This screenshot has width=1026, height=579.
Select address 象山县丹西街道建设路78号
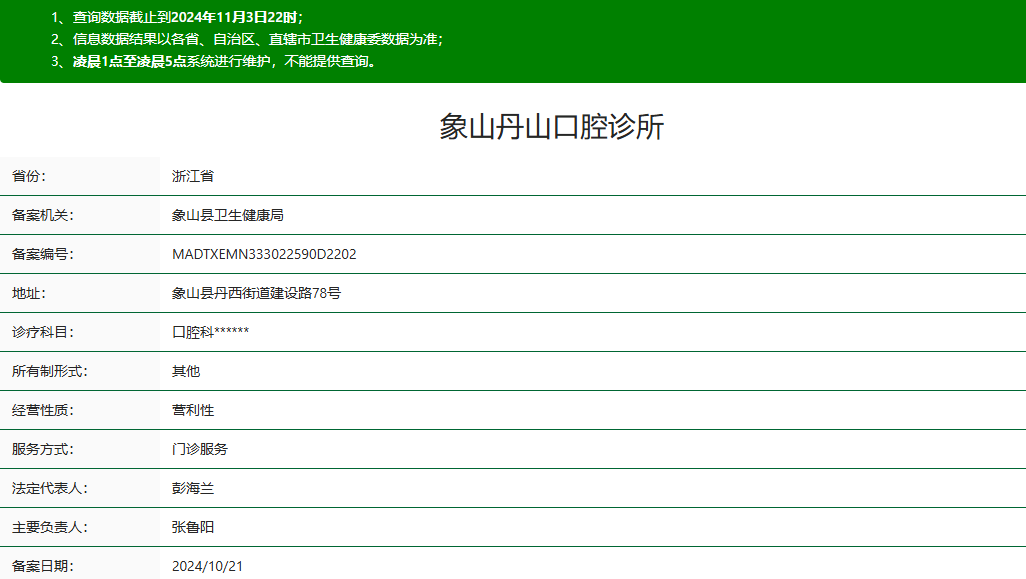coord(256,293)
